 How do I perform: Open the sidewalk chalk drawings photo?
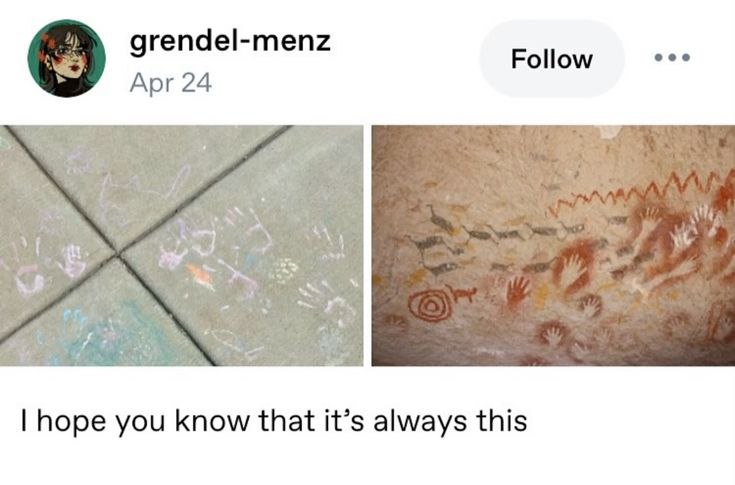[181, 246]
